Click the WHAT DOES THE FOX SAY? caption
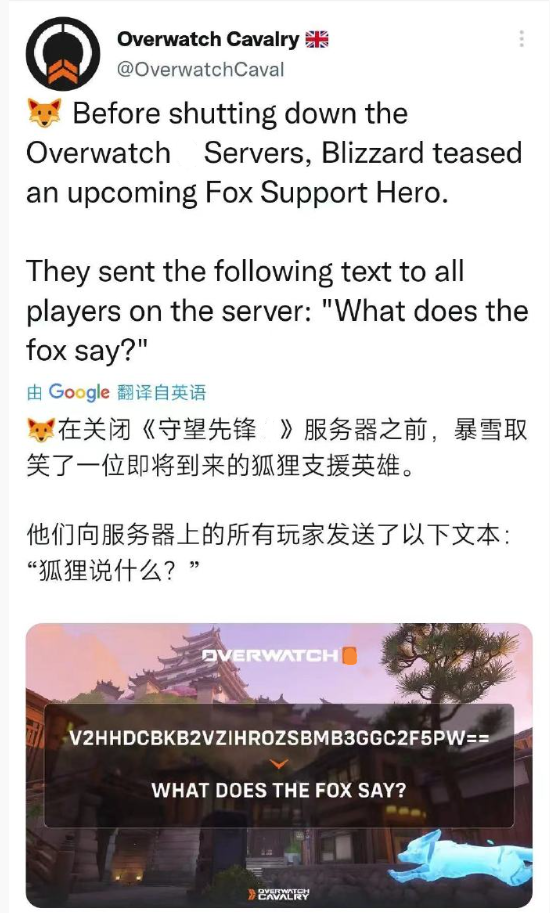The width and height of the screenshot is (550, 913). (279, 790)
